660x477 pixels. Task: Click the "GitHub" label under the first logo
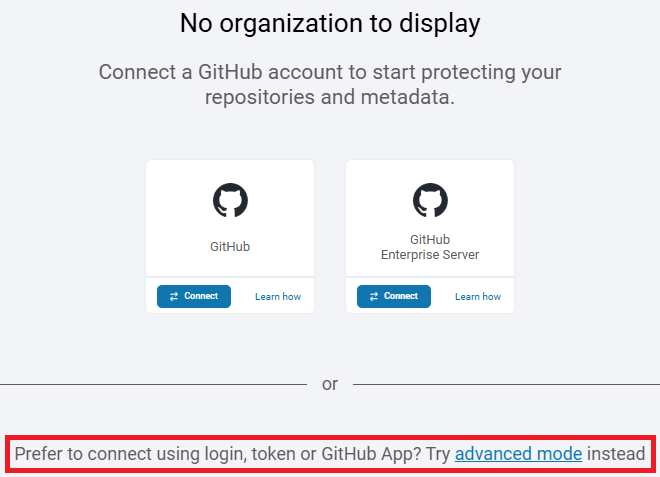click(230, 246)
